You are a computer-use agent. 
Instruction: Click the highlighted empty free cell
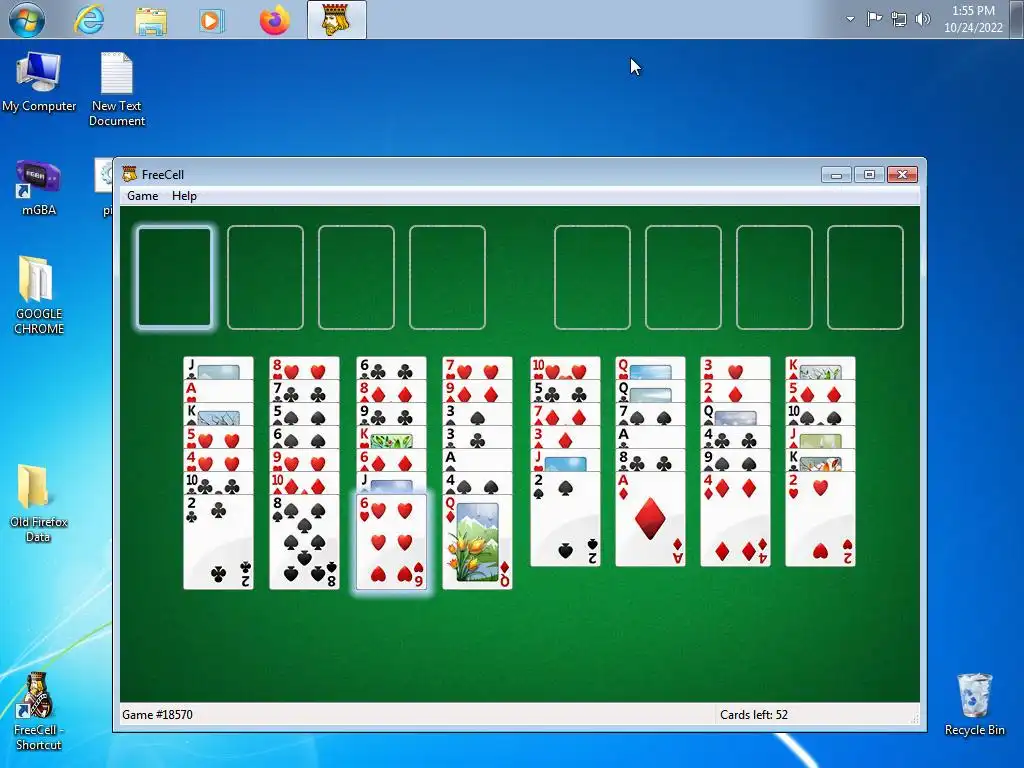tap(174, 277)
